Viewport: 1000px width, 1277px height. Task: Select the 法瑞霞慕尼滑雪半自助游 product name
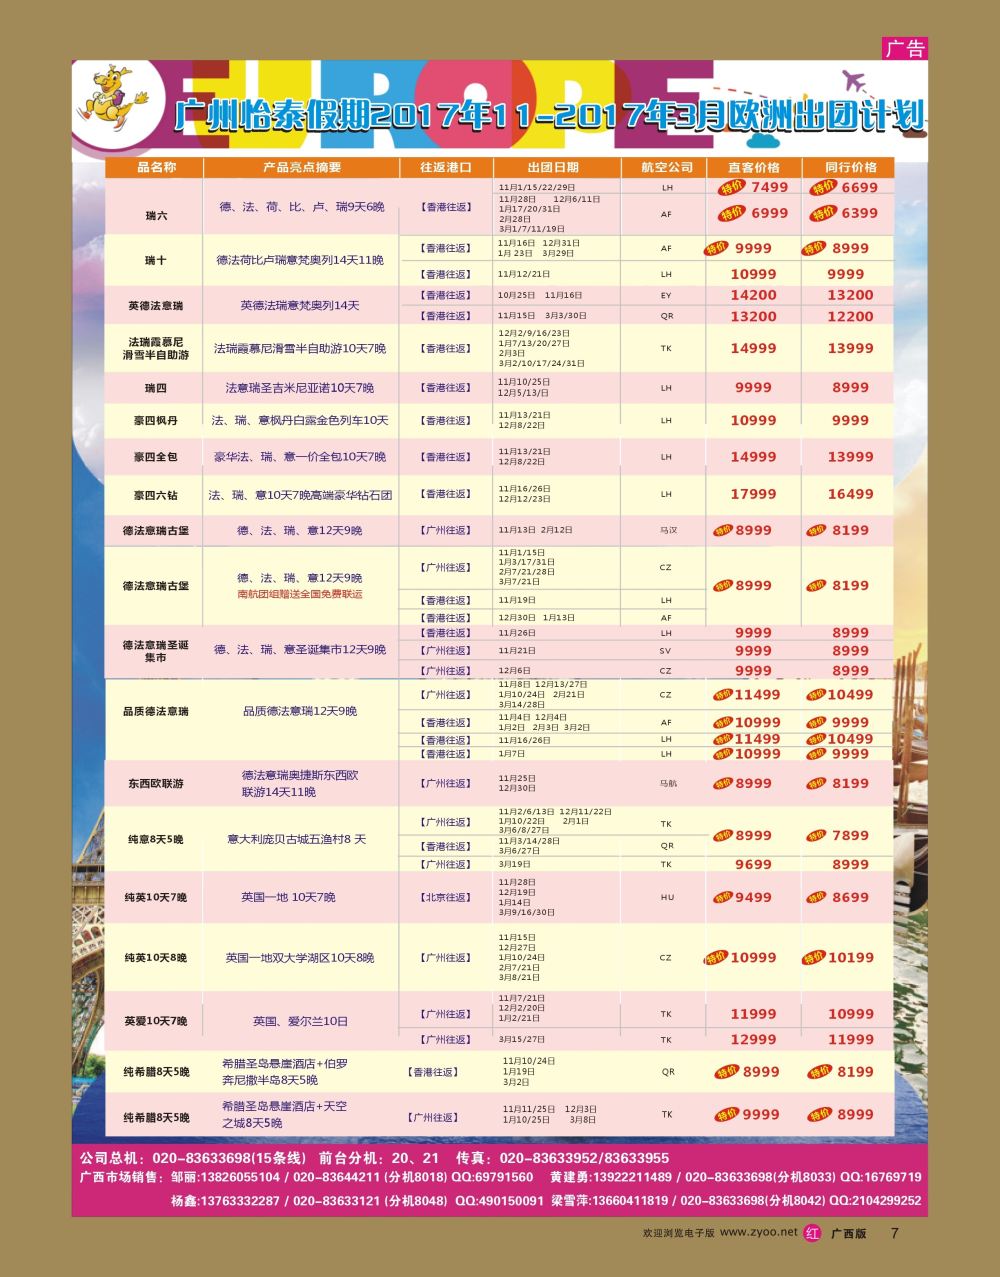(156, 348)
